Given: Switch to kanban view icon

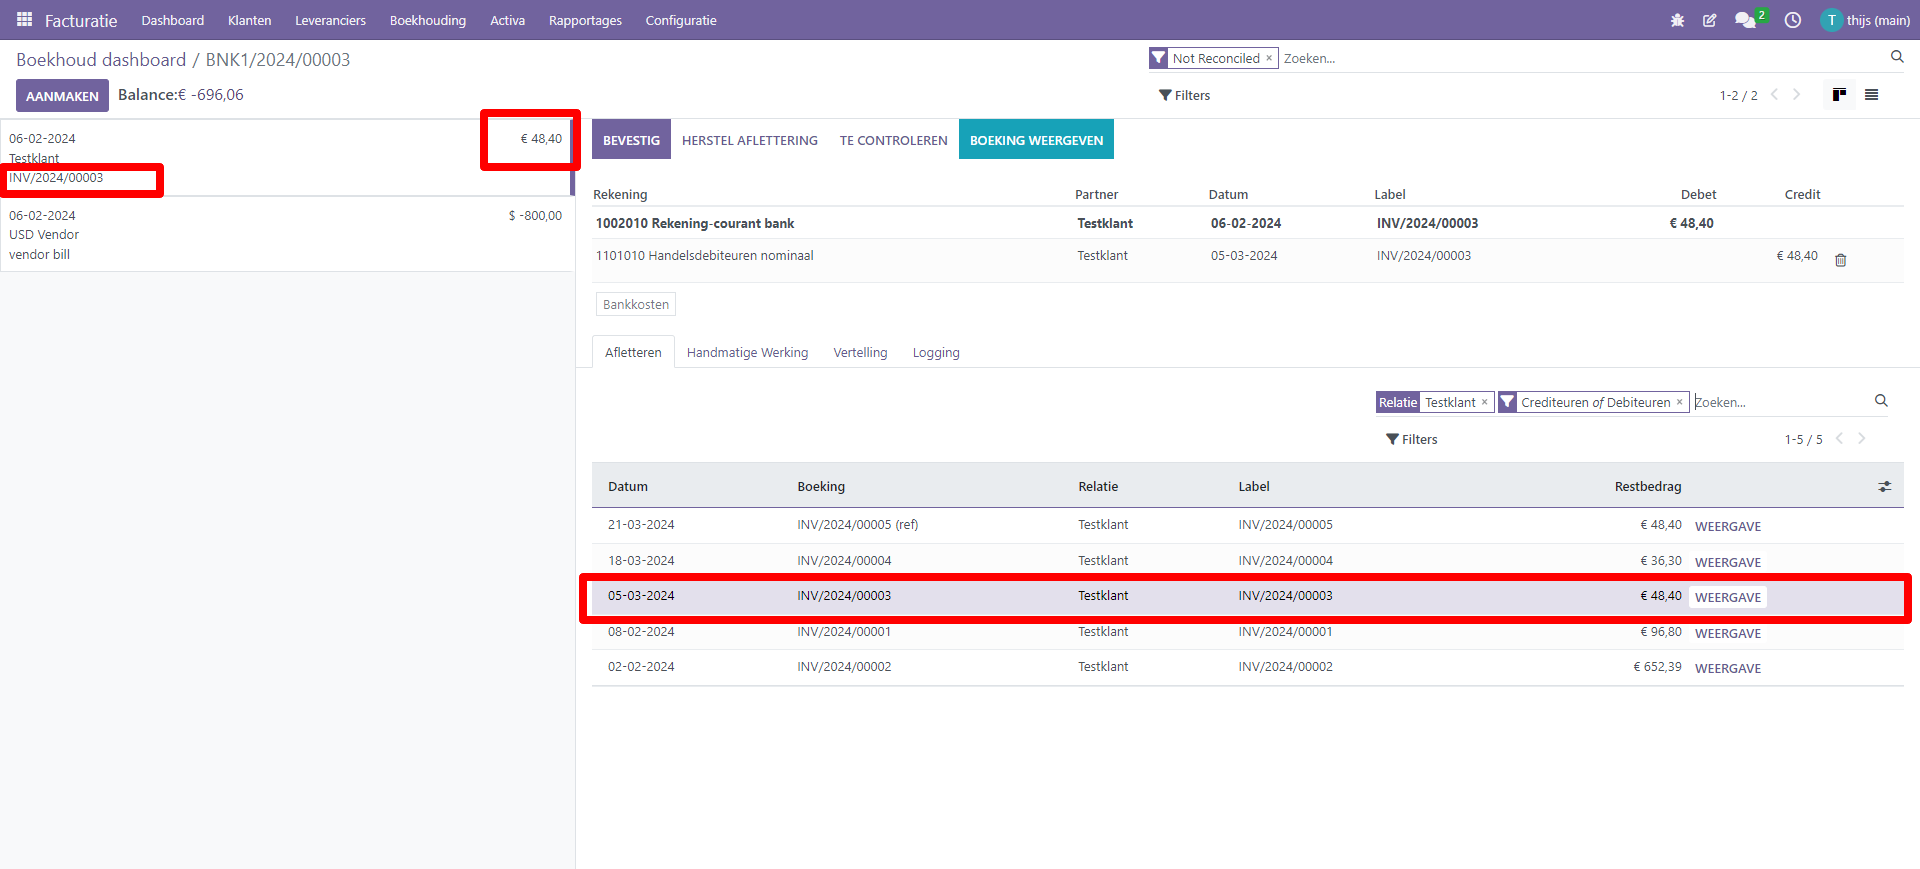Looking at the screenshot, I should (x=1839, y=95).
